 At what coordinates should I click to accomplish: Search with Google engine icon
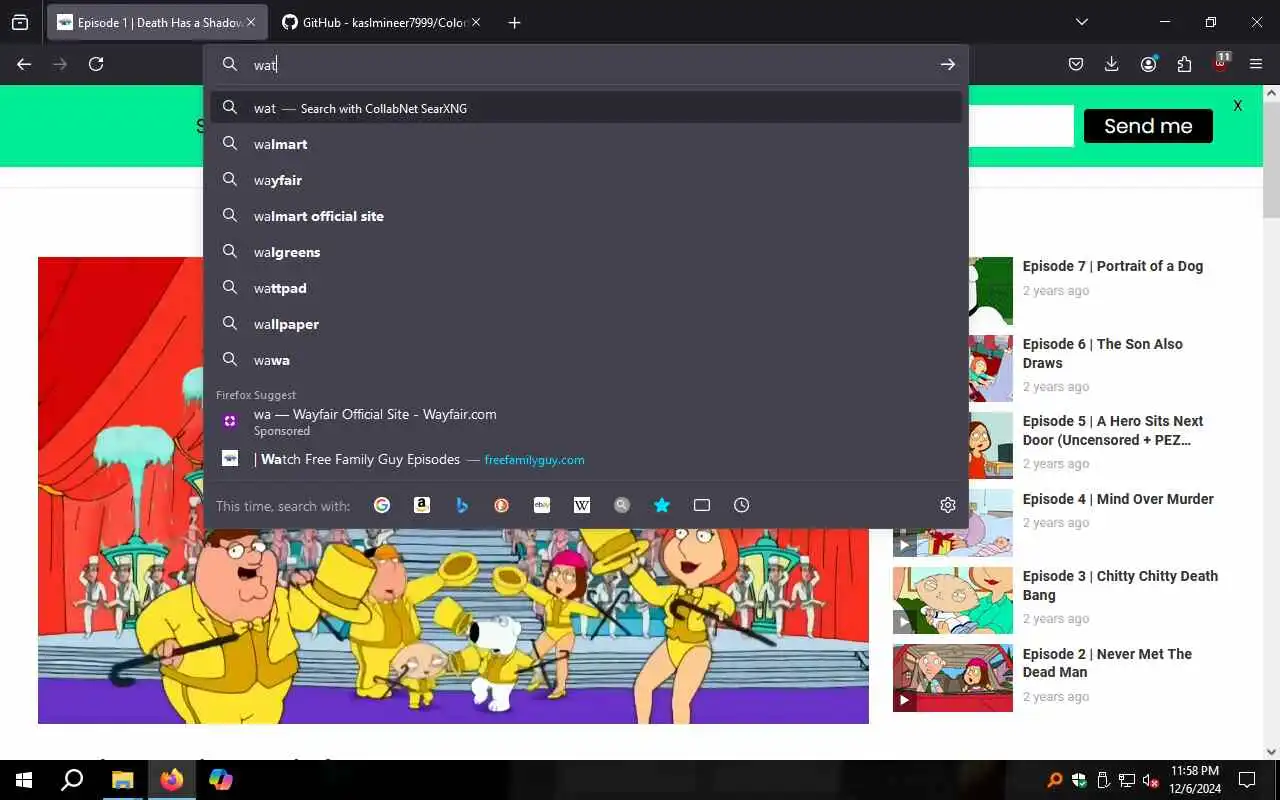(382, 505)
